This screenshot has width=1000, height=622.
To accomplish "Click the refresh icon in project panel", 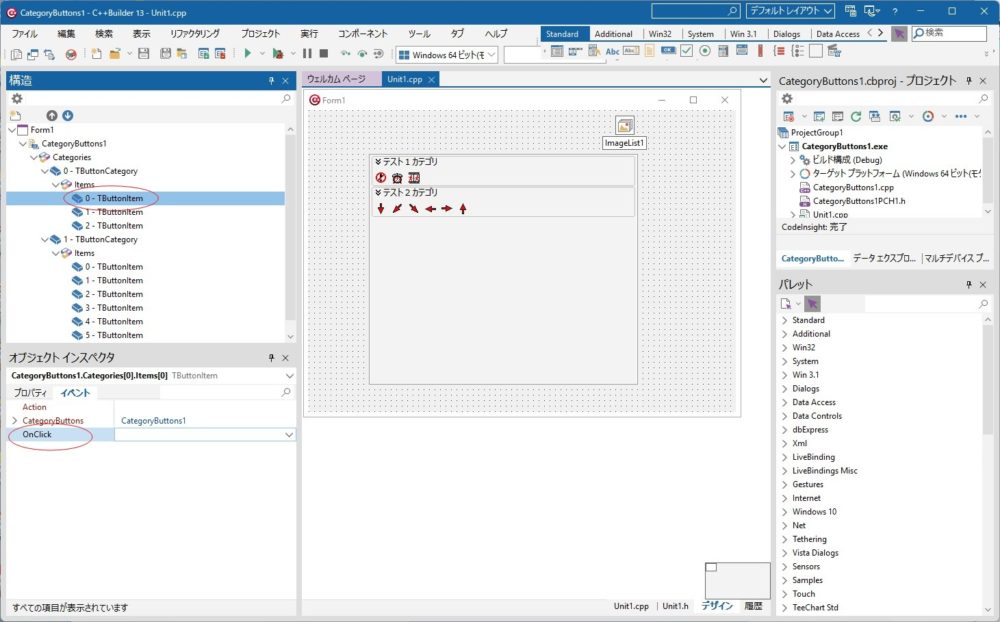I will (856, 116).
